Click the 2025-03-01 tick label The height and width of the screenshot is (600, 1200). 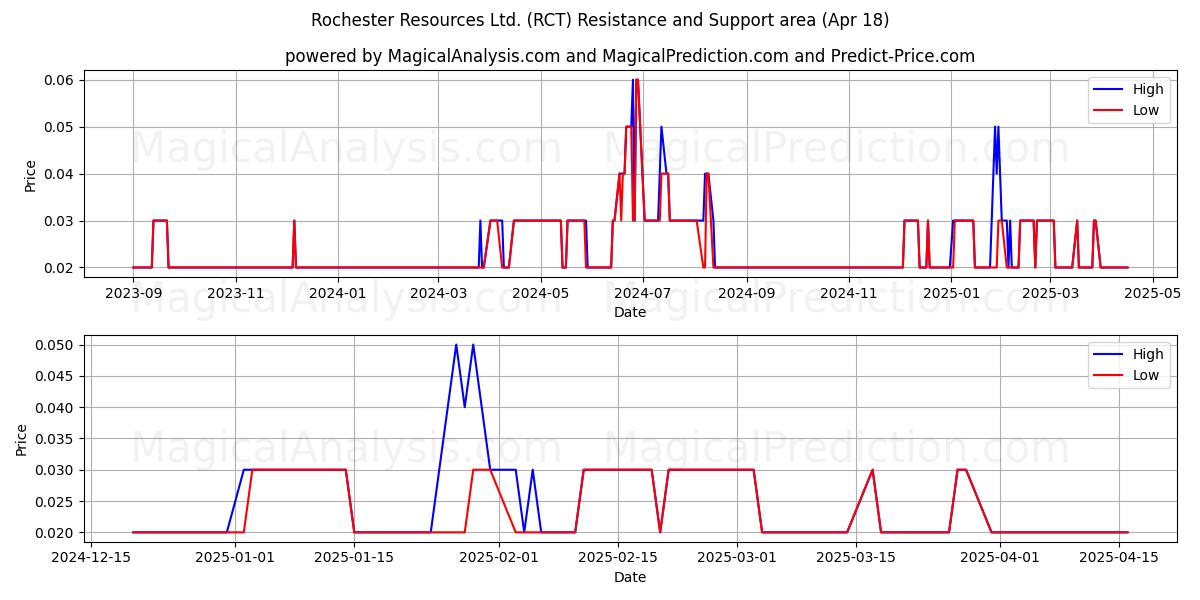736,558
